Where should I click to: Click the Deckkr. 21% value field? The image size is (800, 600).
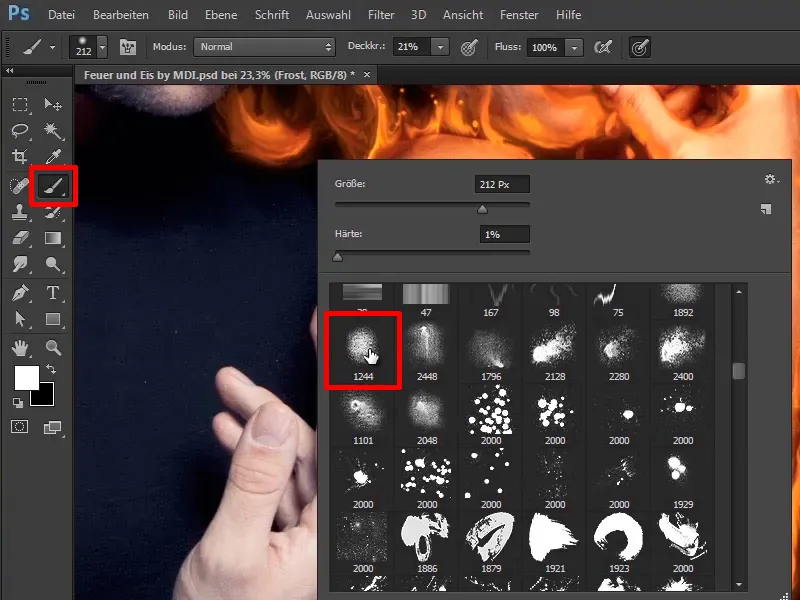(x=411, y=47)
